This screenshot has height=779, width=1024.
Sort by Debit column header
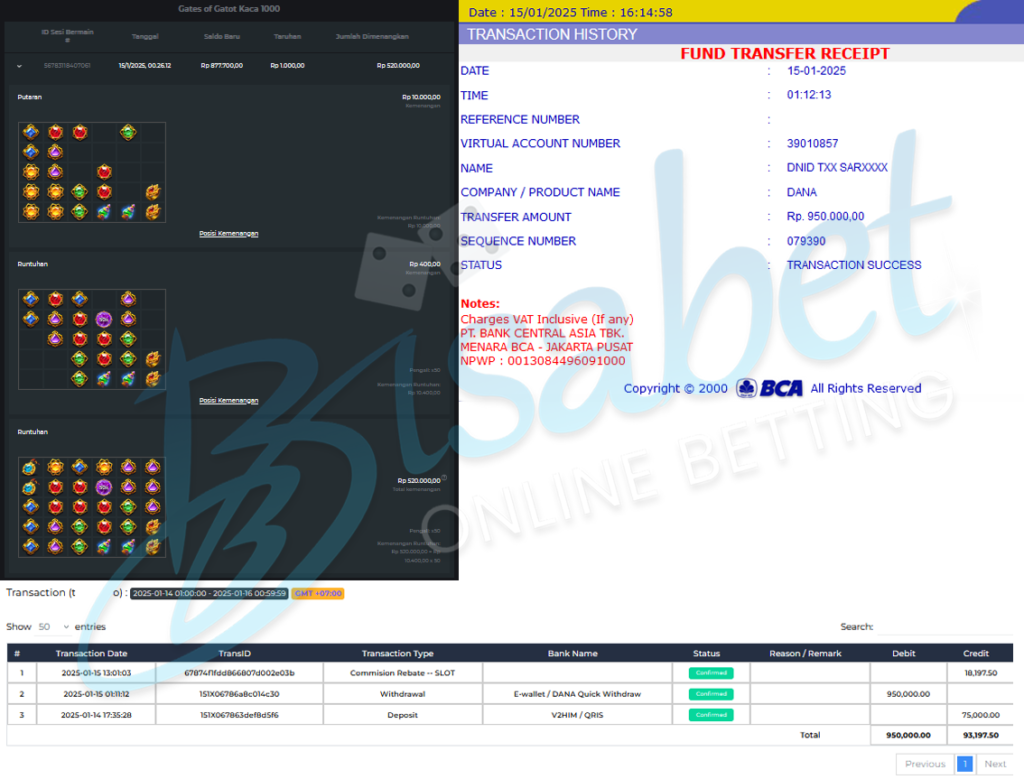[x=903, y=653]
